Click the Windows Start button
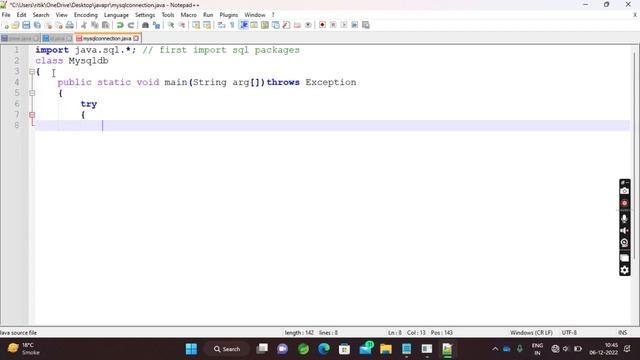 (191, 349)
